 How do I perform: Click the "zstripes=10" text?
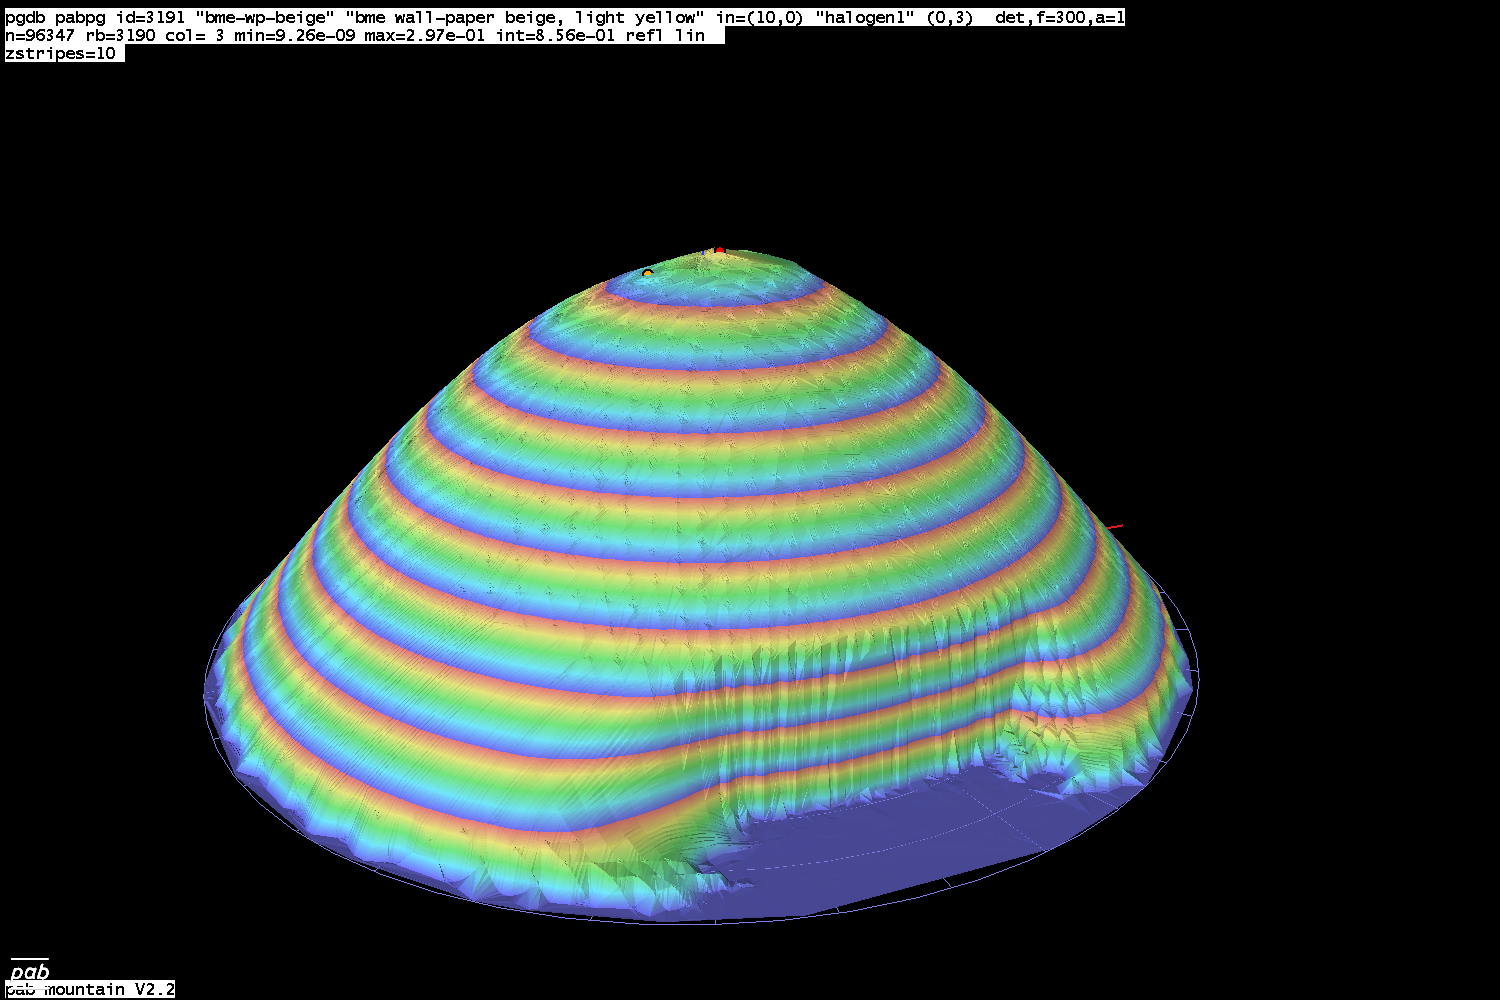click(x=62, y=54)
